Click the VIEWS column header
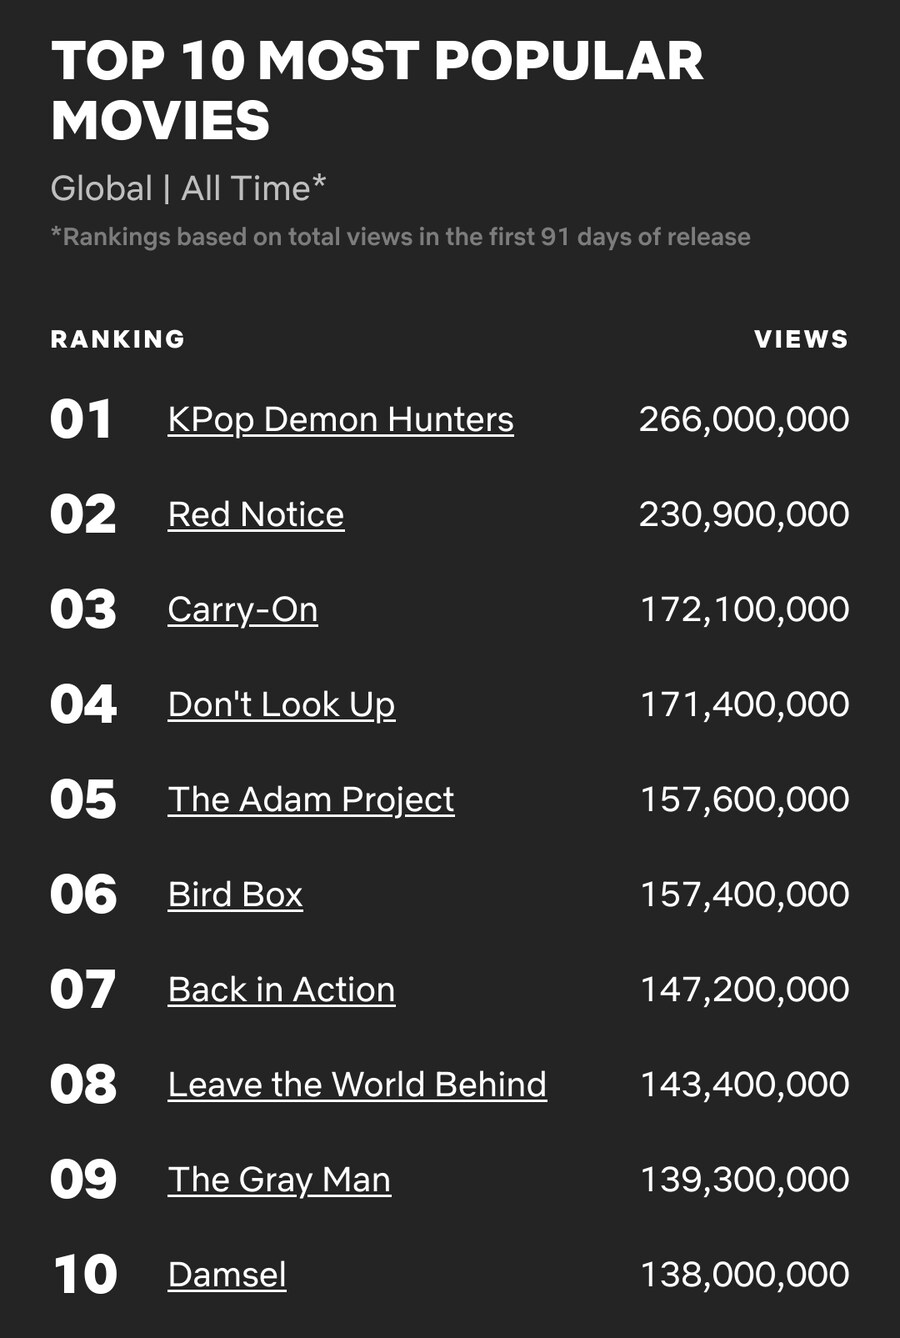 coord(801,339)
